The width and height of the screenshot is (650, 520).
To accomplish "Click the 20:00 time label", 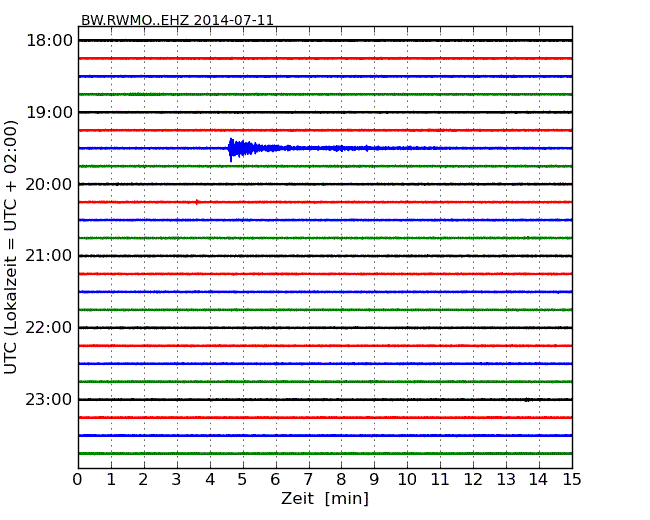I will (49, 184).
